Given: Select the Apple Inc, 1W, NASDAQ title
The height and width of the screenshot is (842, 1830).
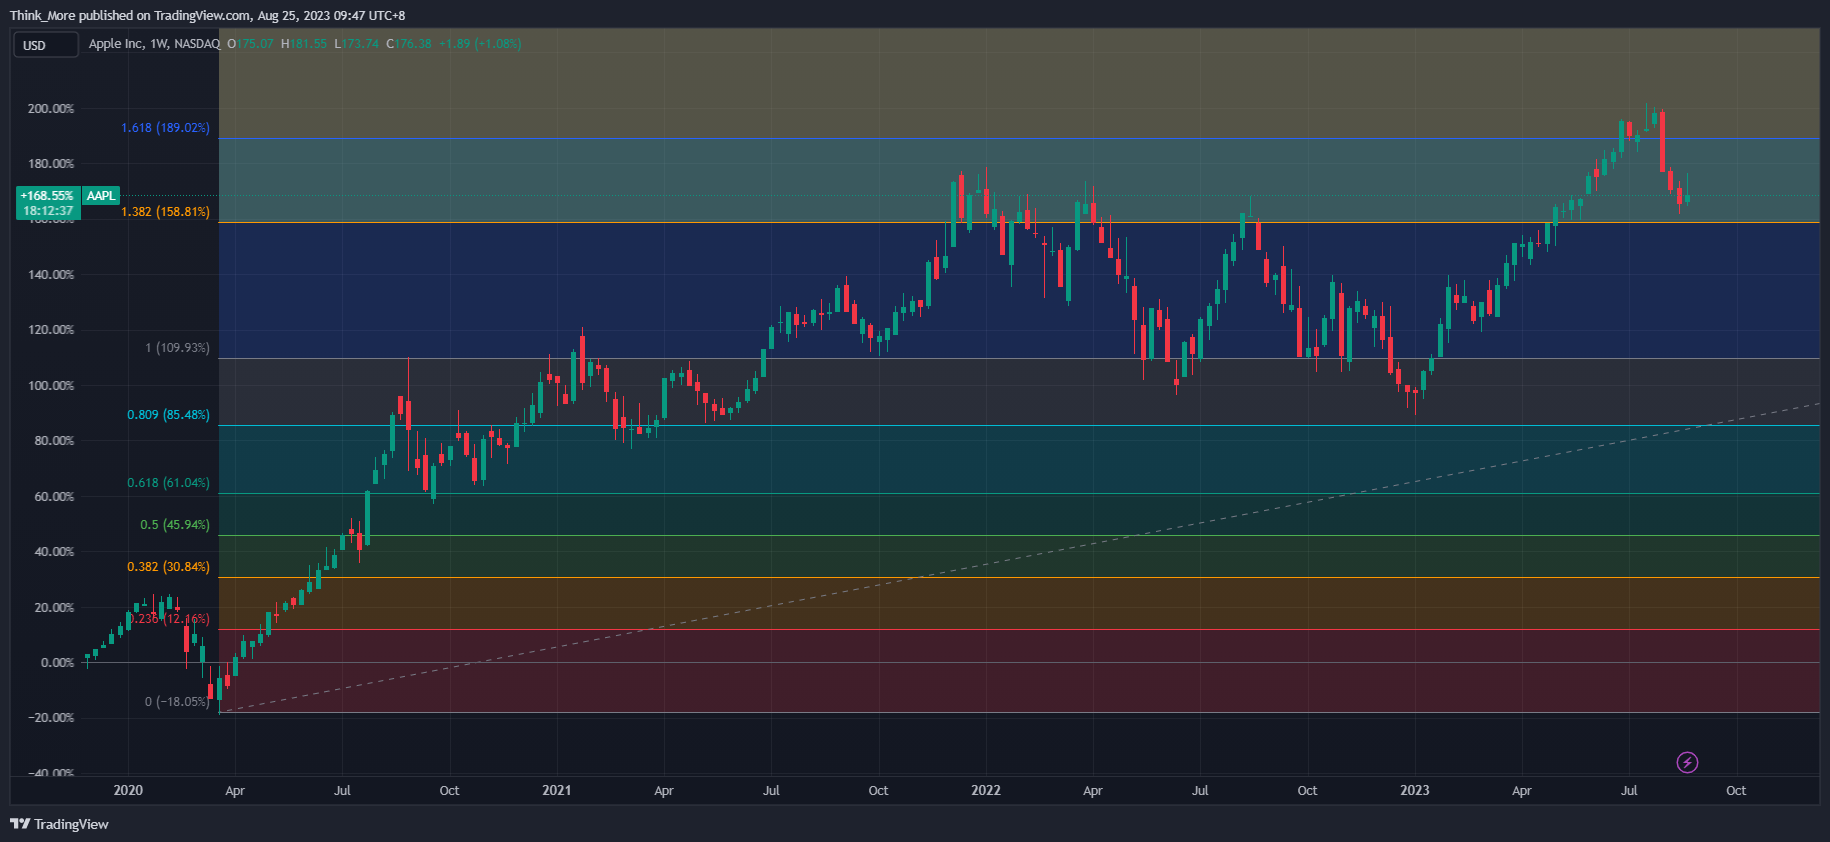Looking at the screenshot, I should (154, 44).
